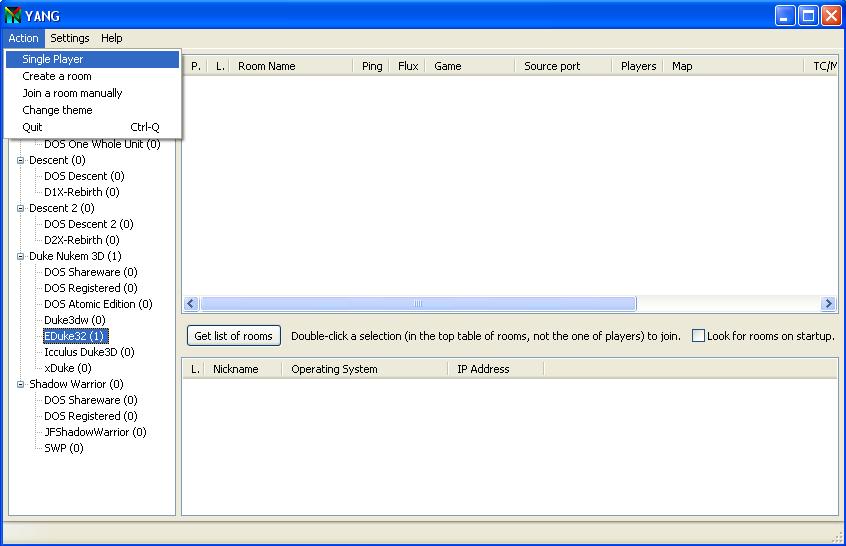Viewport: 846px width, 546px height.
Task: Select DOS One Whole Unit (0) item
Action: (102, 144)
